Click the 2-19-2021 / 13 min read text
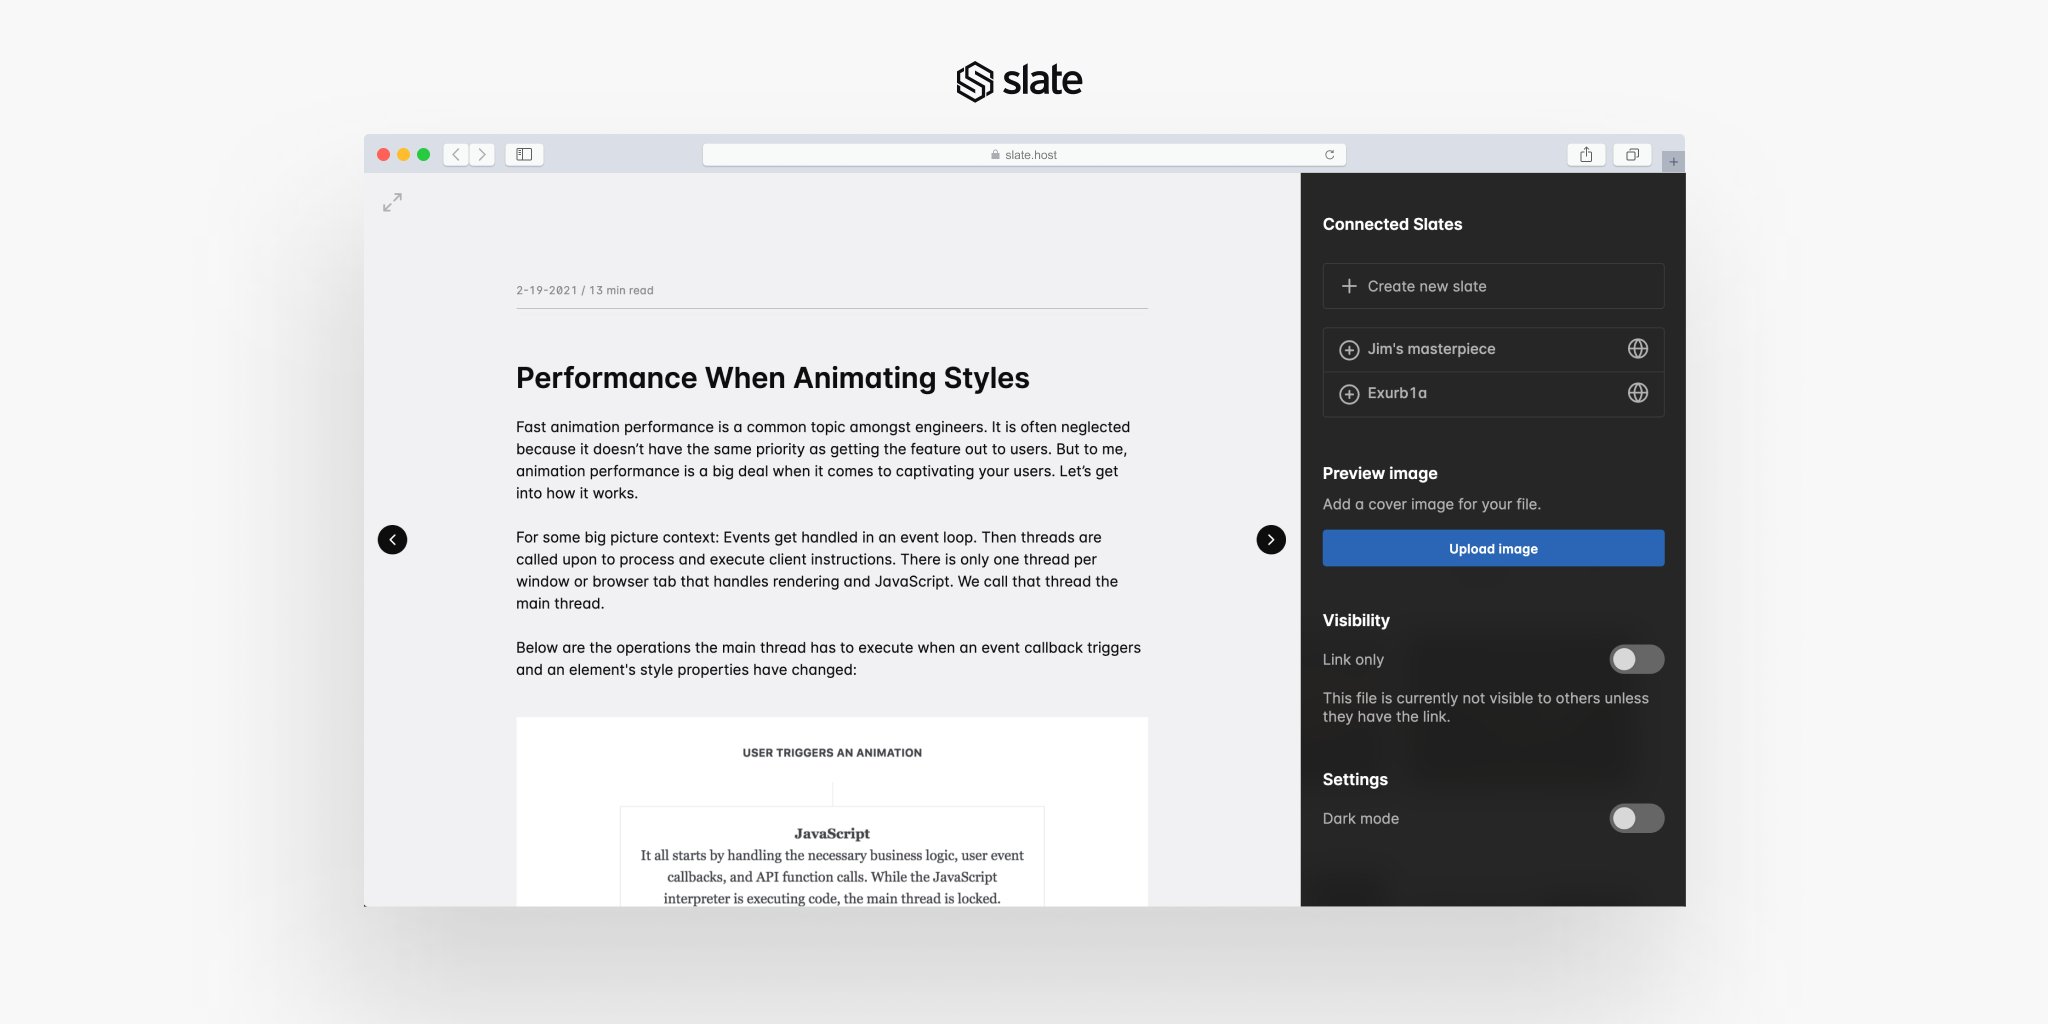This screenshot has height=1024, width=2048. point(585,290)
